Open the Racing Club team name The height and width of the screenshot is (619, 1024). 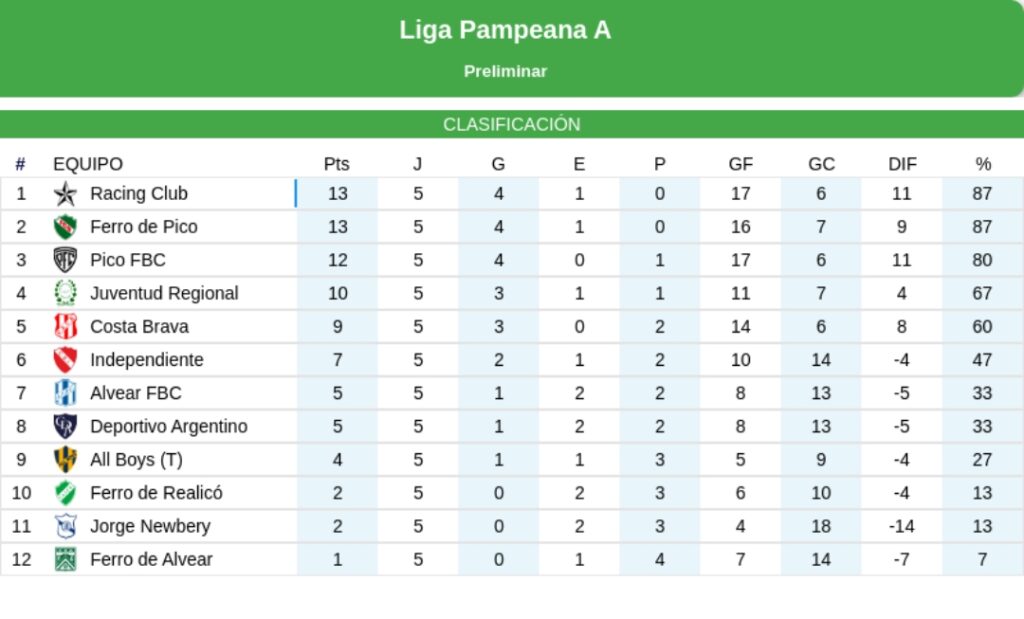(138, 194)
